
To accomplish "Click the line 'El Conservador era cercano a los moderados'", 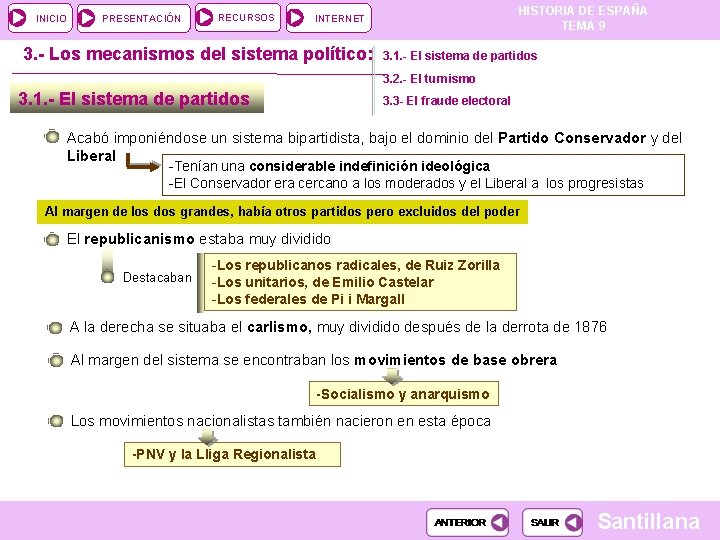I will (x=406, y=183).
